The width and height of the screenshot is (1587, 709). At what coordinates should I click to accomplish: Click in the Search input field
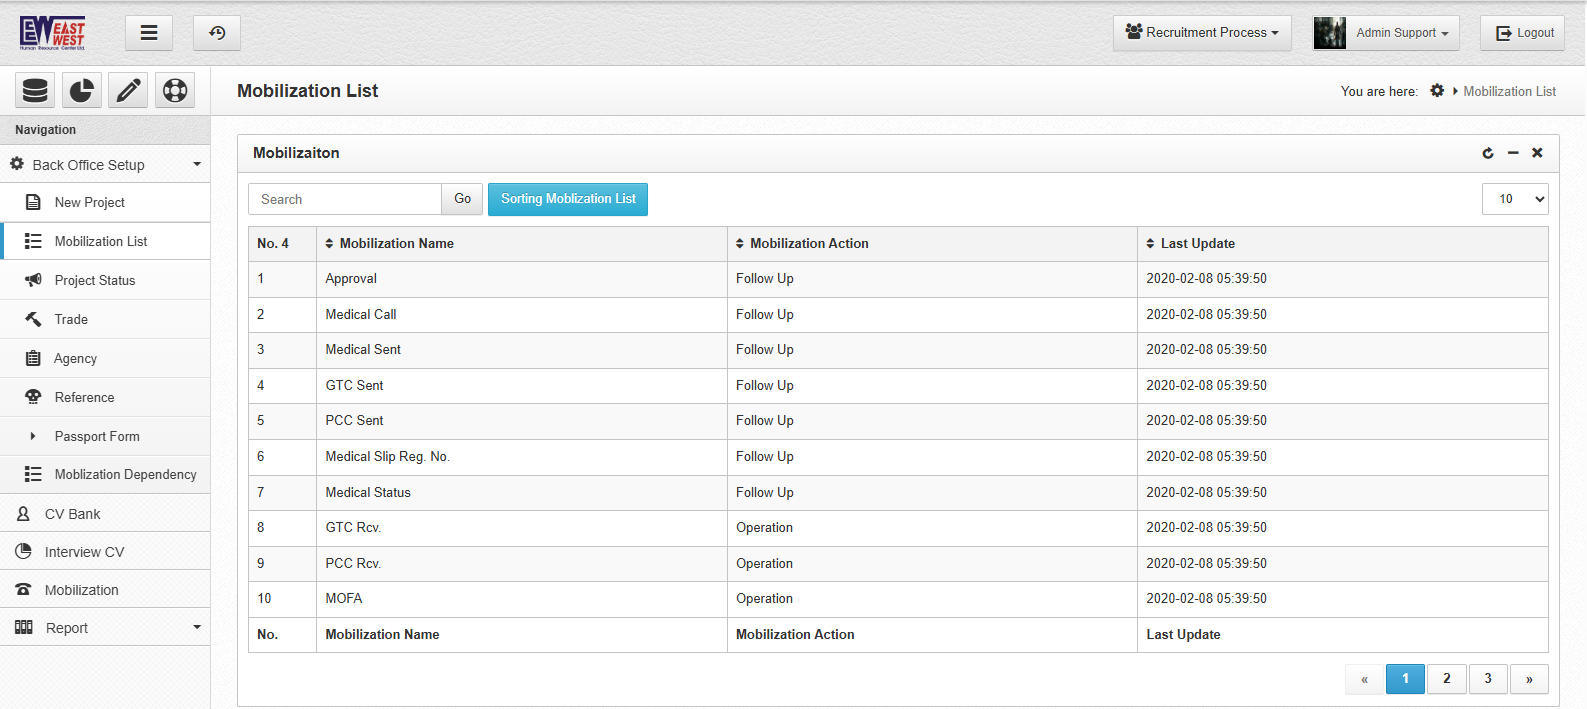tap(345, 200)
